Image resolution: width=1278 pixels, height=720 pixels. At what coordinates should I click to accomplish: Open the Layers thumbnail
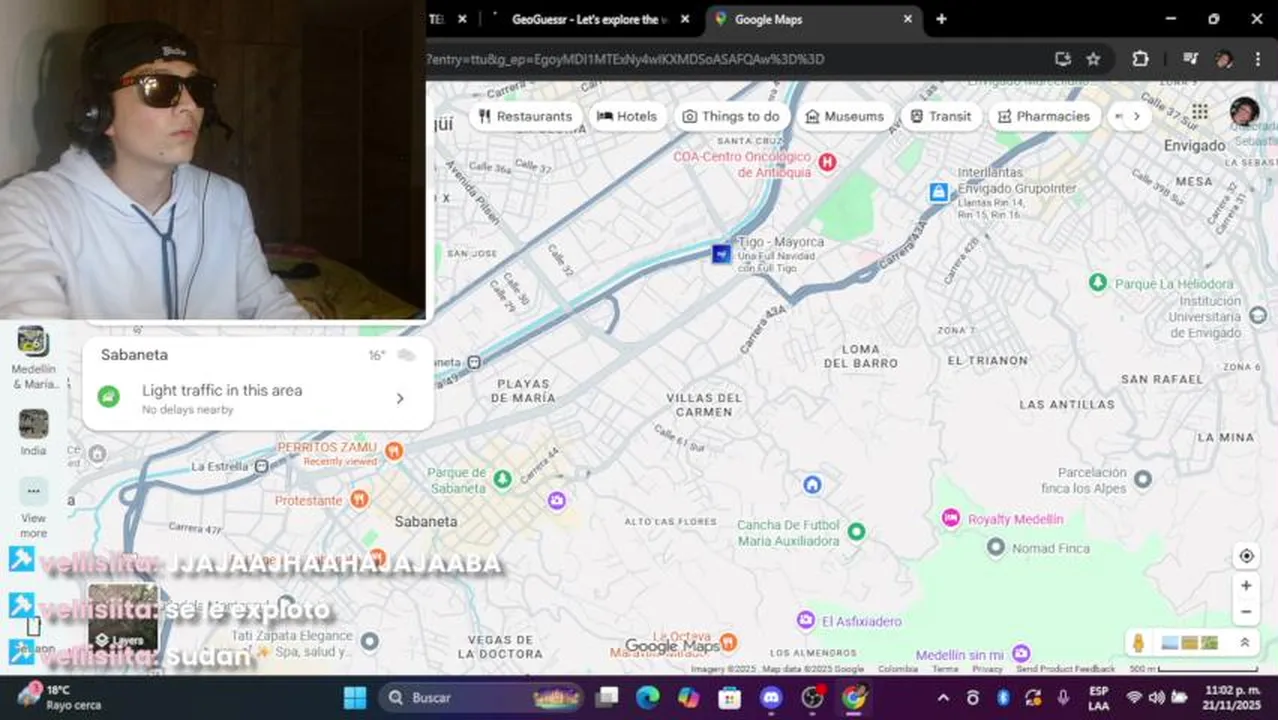click(123, 617)
